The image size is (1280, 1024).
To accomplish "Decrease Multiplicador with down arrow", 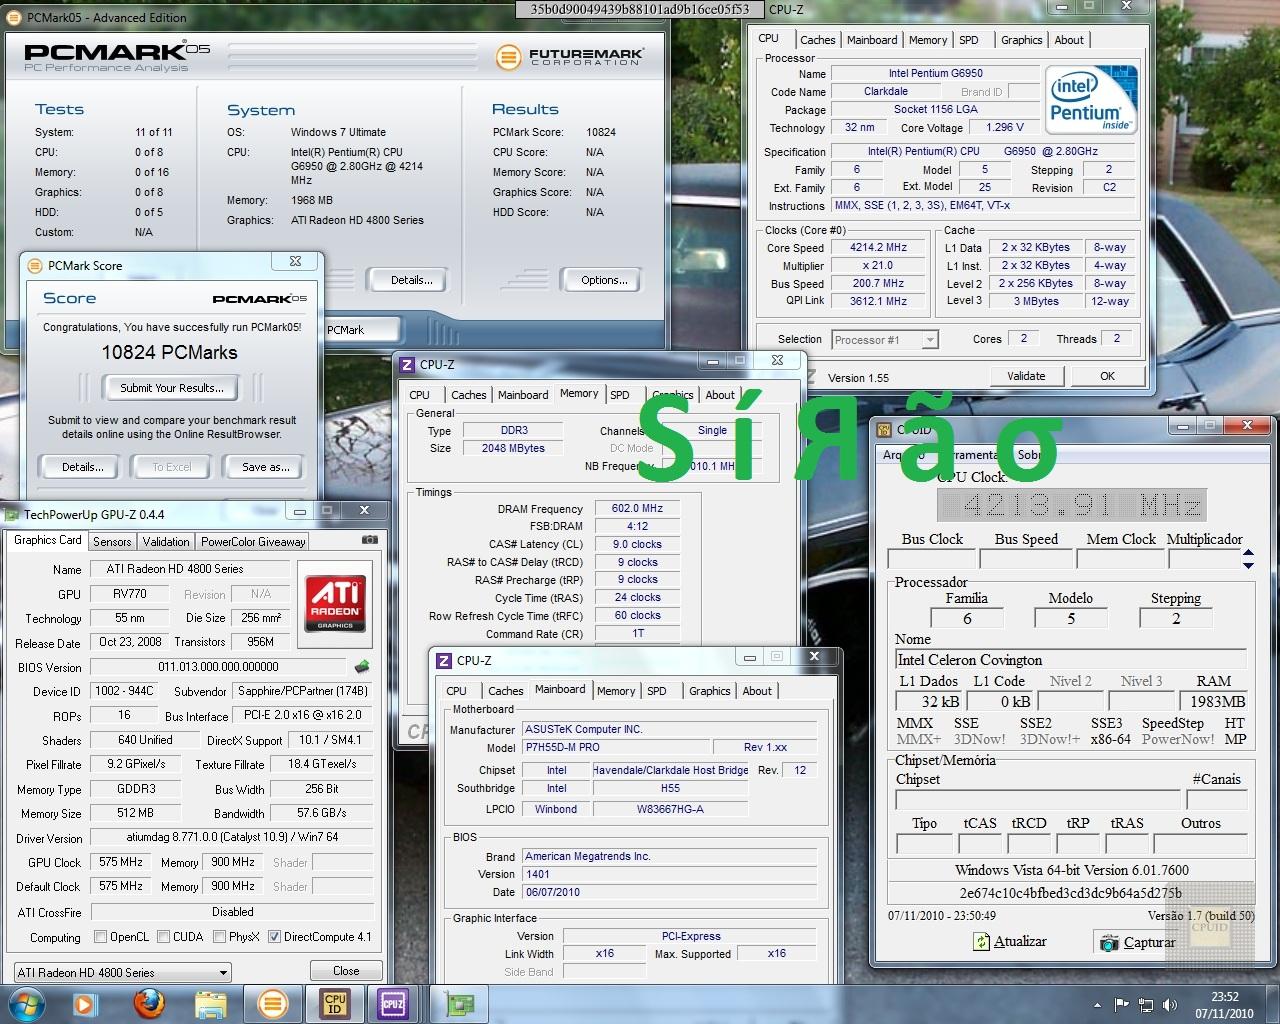I will coord(1248,565).
